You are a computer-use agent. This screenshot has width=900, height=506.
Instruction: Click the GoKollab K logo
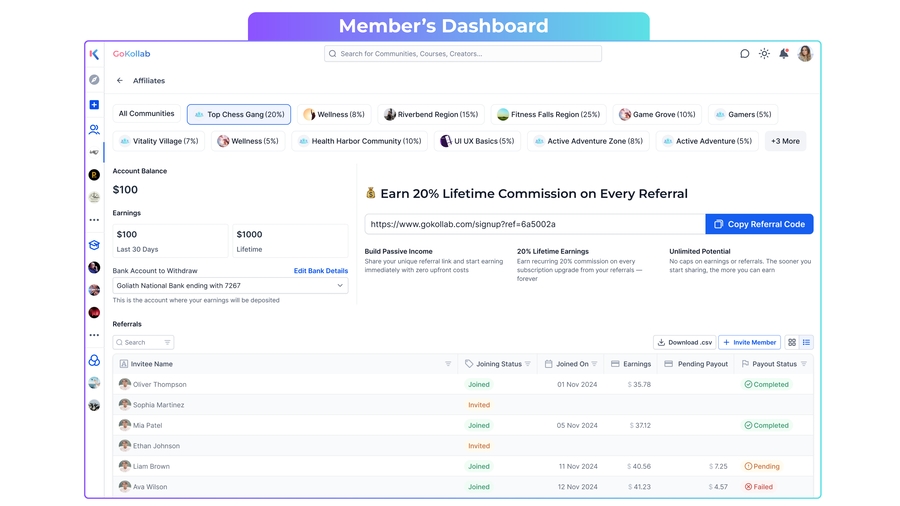pyautogui.click(x=94, y=54)
